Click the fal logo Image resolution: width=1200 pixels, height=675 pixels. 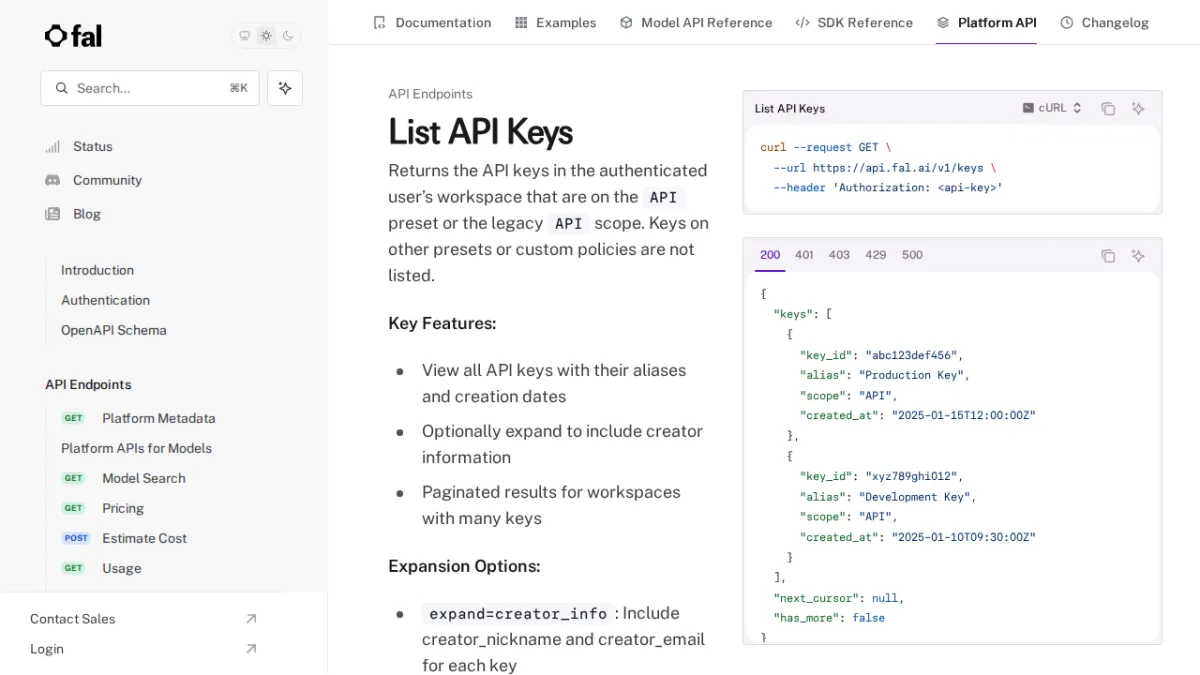coord(73,36)
